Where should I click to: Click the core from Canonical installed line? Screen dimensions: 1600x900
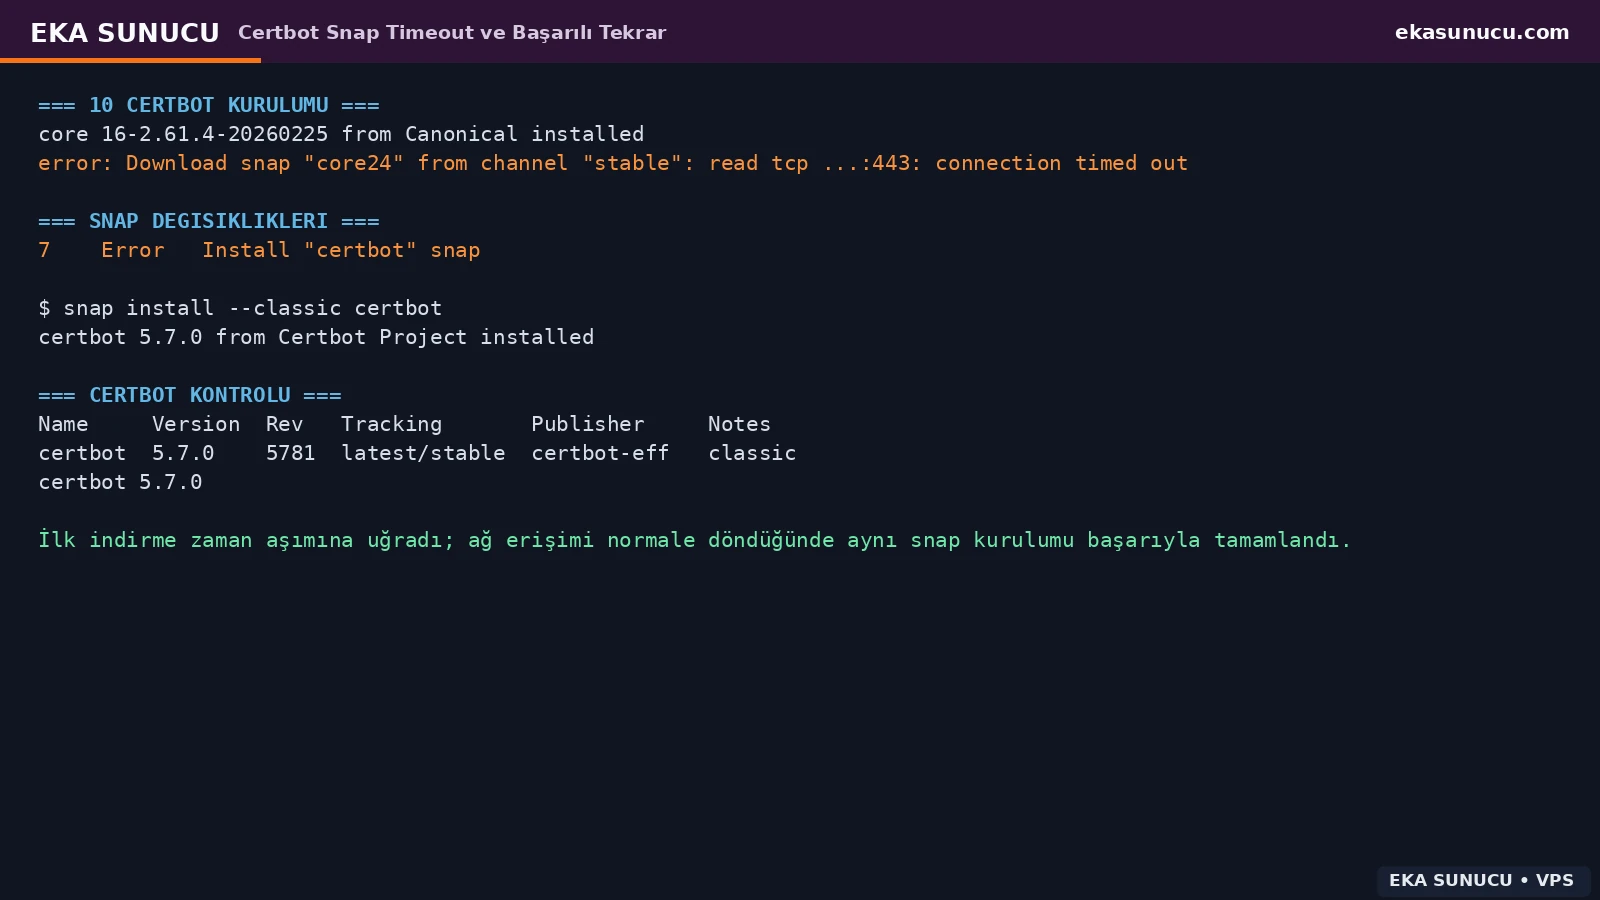point(341,134)
